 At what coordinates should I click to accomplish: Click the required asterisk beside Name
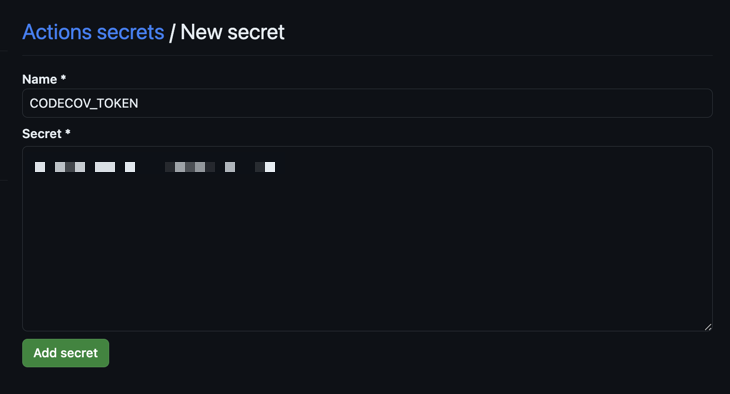tap(63, 78)
